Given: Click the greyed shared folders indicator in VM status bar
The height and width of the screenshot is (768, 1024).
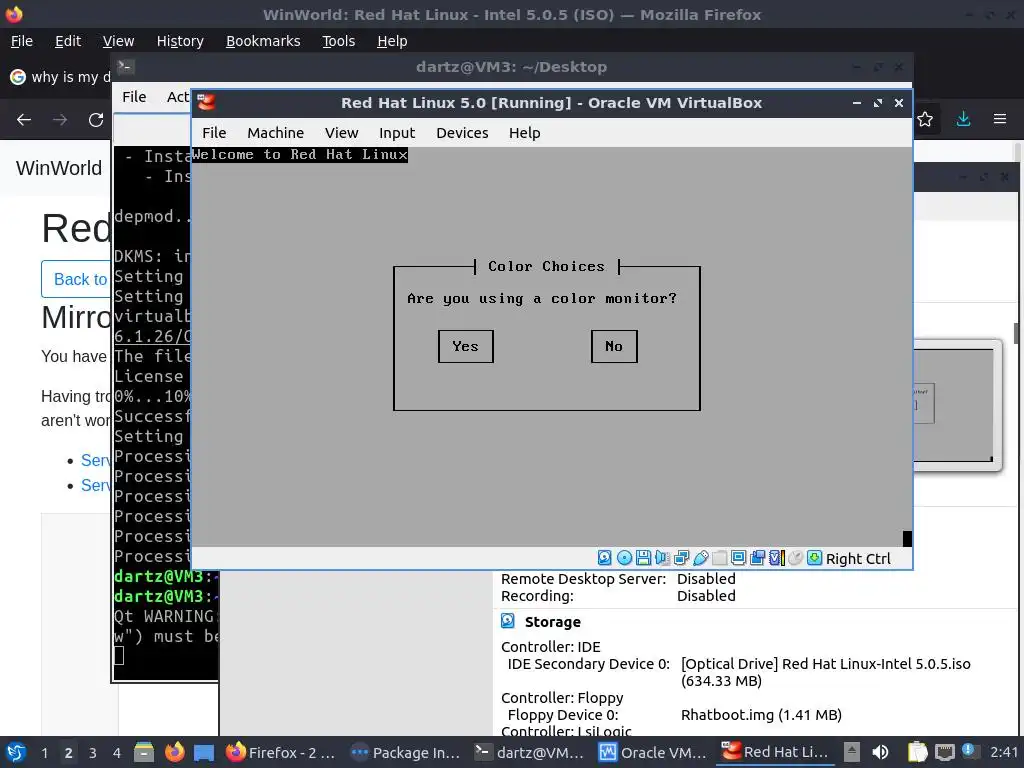Looking at the screenshot, I should pyautogui.click(x=720, y=558).
